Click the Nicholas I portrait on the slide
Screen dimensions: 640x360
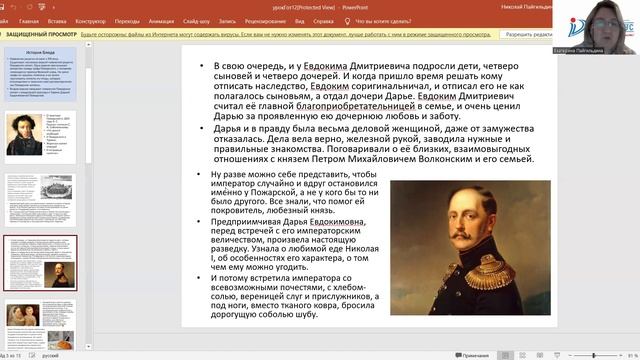(470, 247)
